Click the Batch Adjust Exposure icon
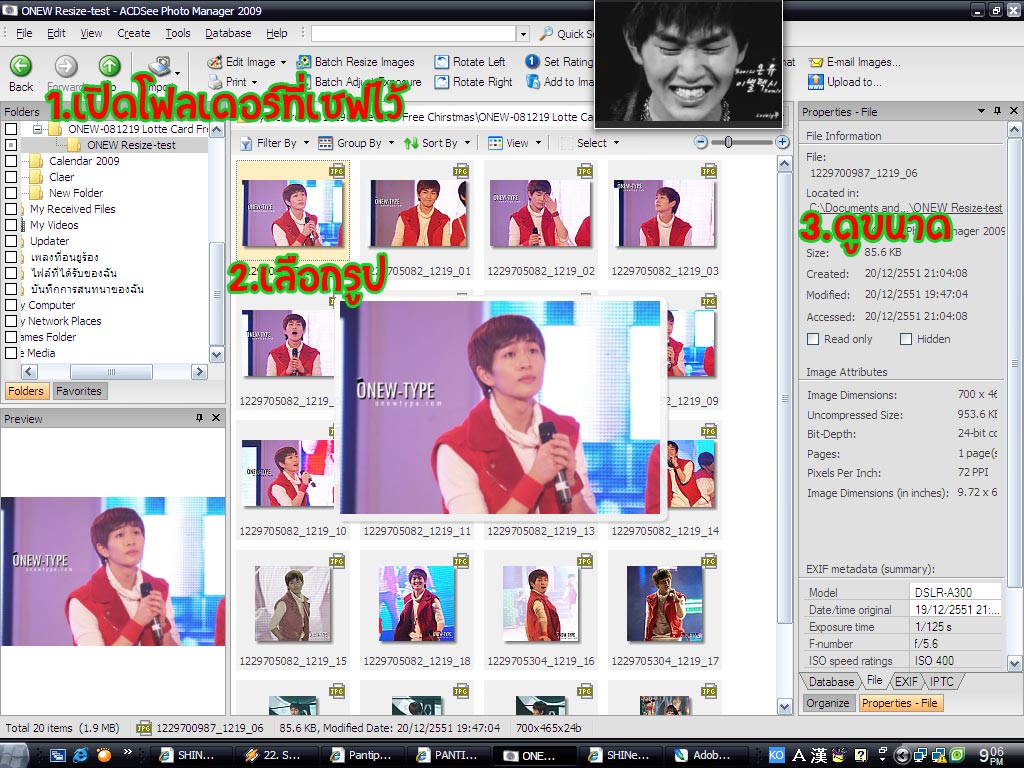The image size is (1024, 768). (x=304, y=82)
